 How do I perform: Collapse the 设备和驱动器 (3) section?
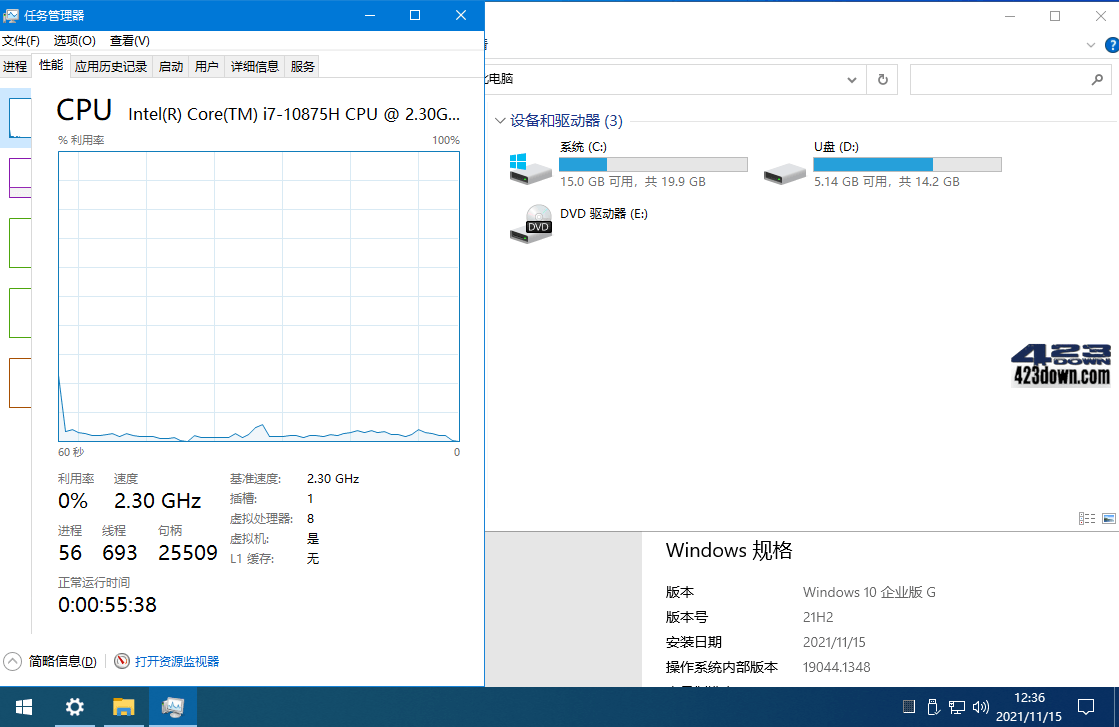tap(499, 120)
